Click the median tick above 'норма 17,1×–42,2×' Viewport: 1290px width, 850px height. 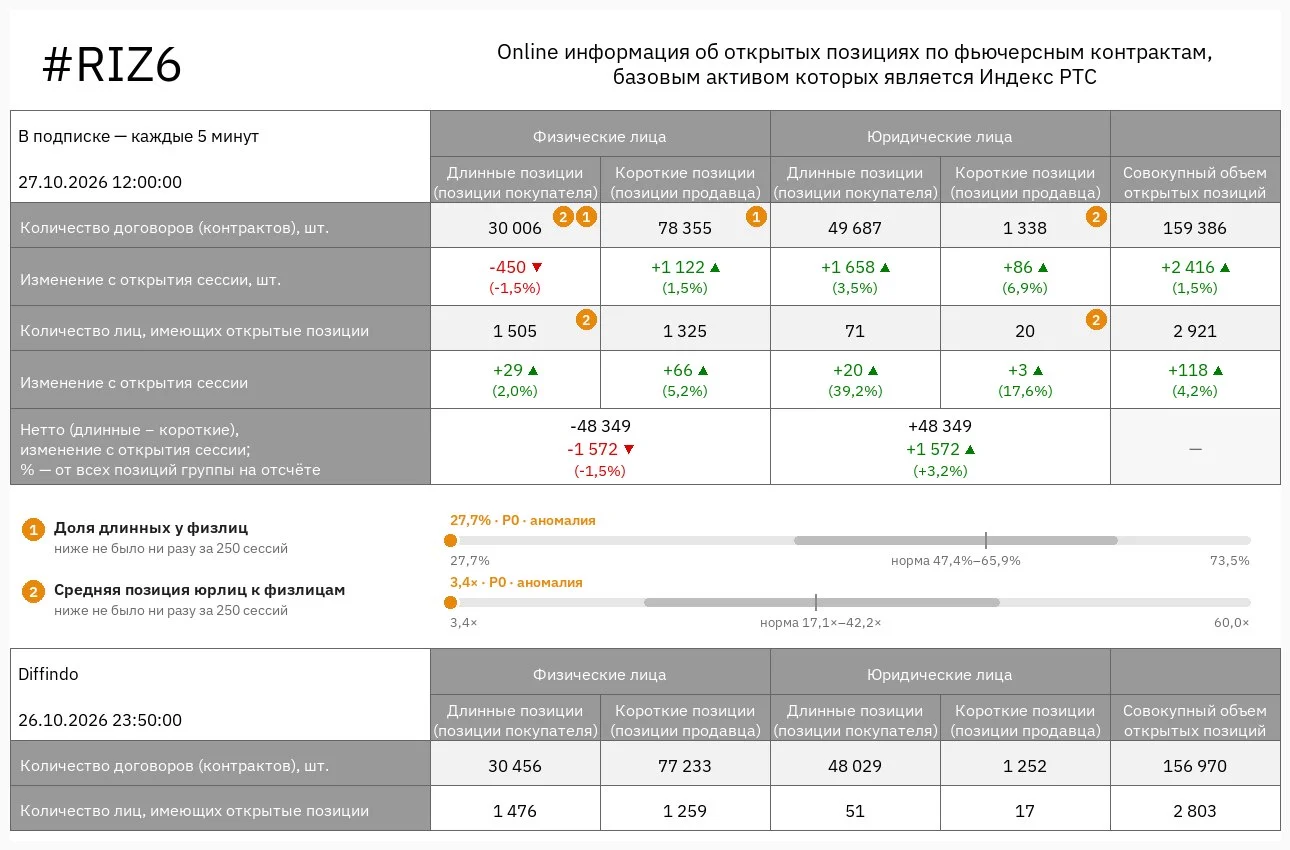(x=816, y=603)
